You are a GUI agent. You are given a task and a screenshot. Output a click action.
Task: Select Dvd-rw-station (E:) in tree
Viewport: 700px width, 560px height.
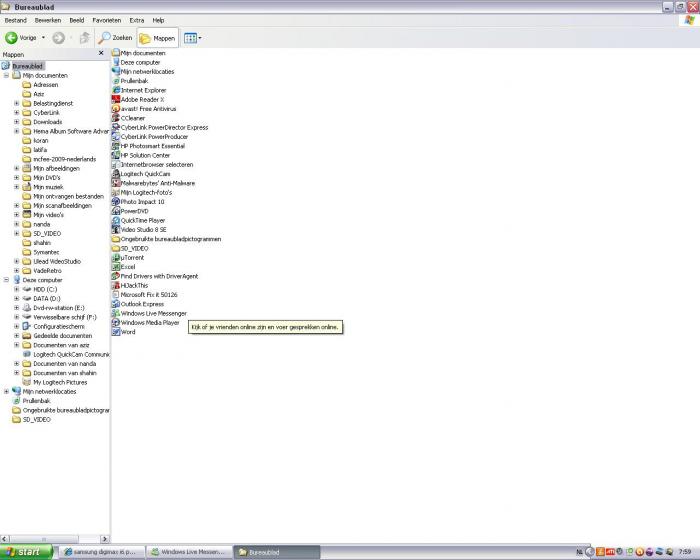pyautogui.click(x=53, y=308)
